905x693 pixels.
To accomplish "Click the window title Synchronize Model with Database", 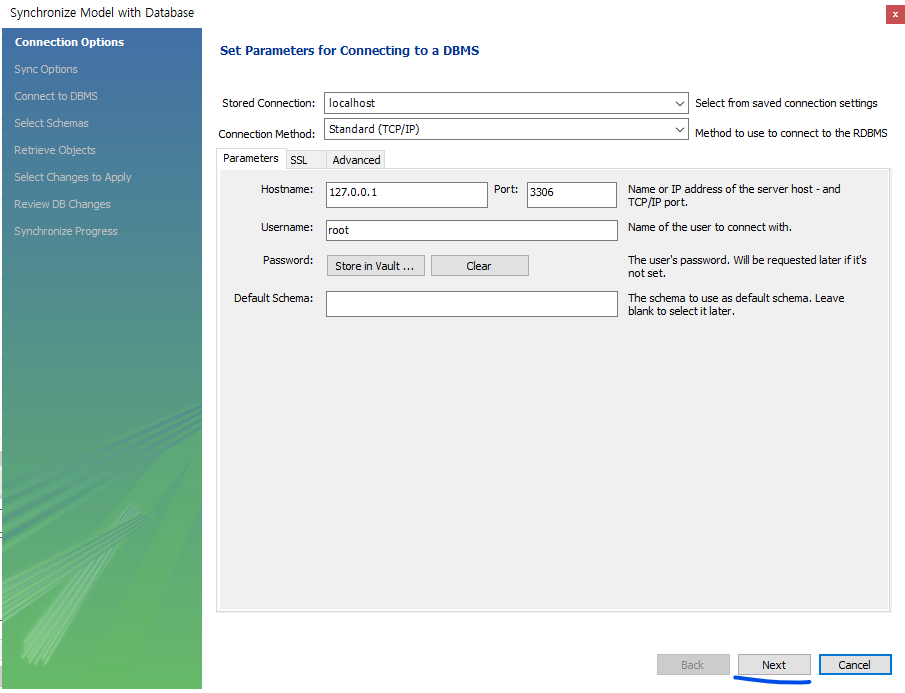I will 102,13.
